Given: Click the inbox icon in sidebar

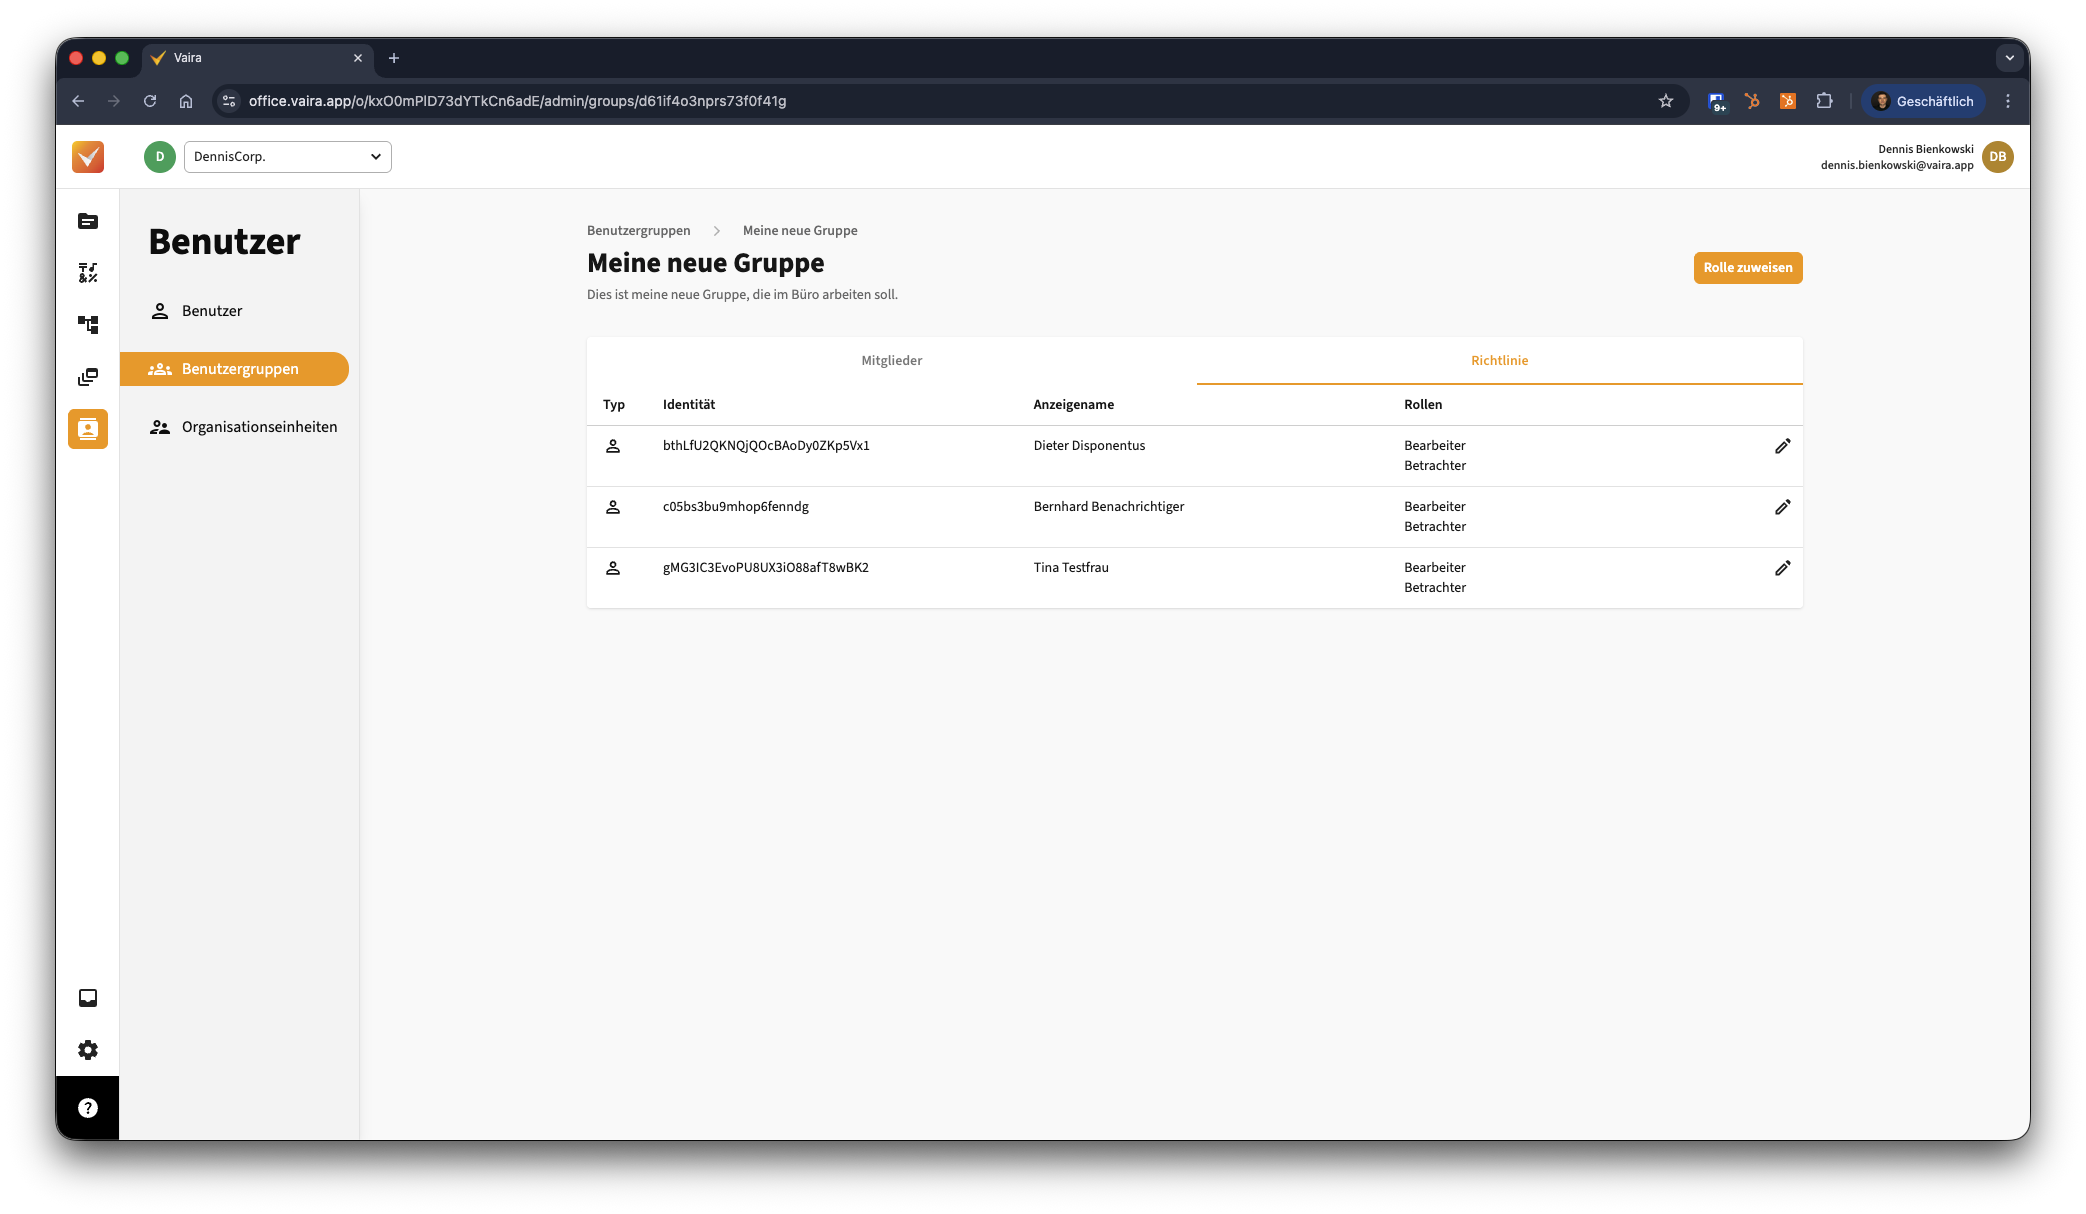Looking at the screenshot, I should tap(88, 998).
